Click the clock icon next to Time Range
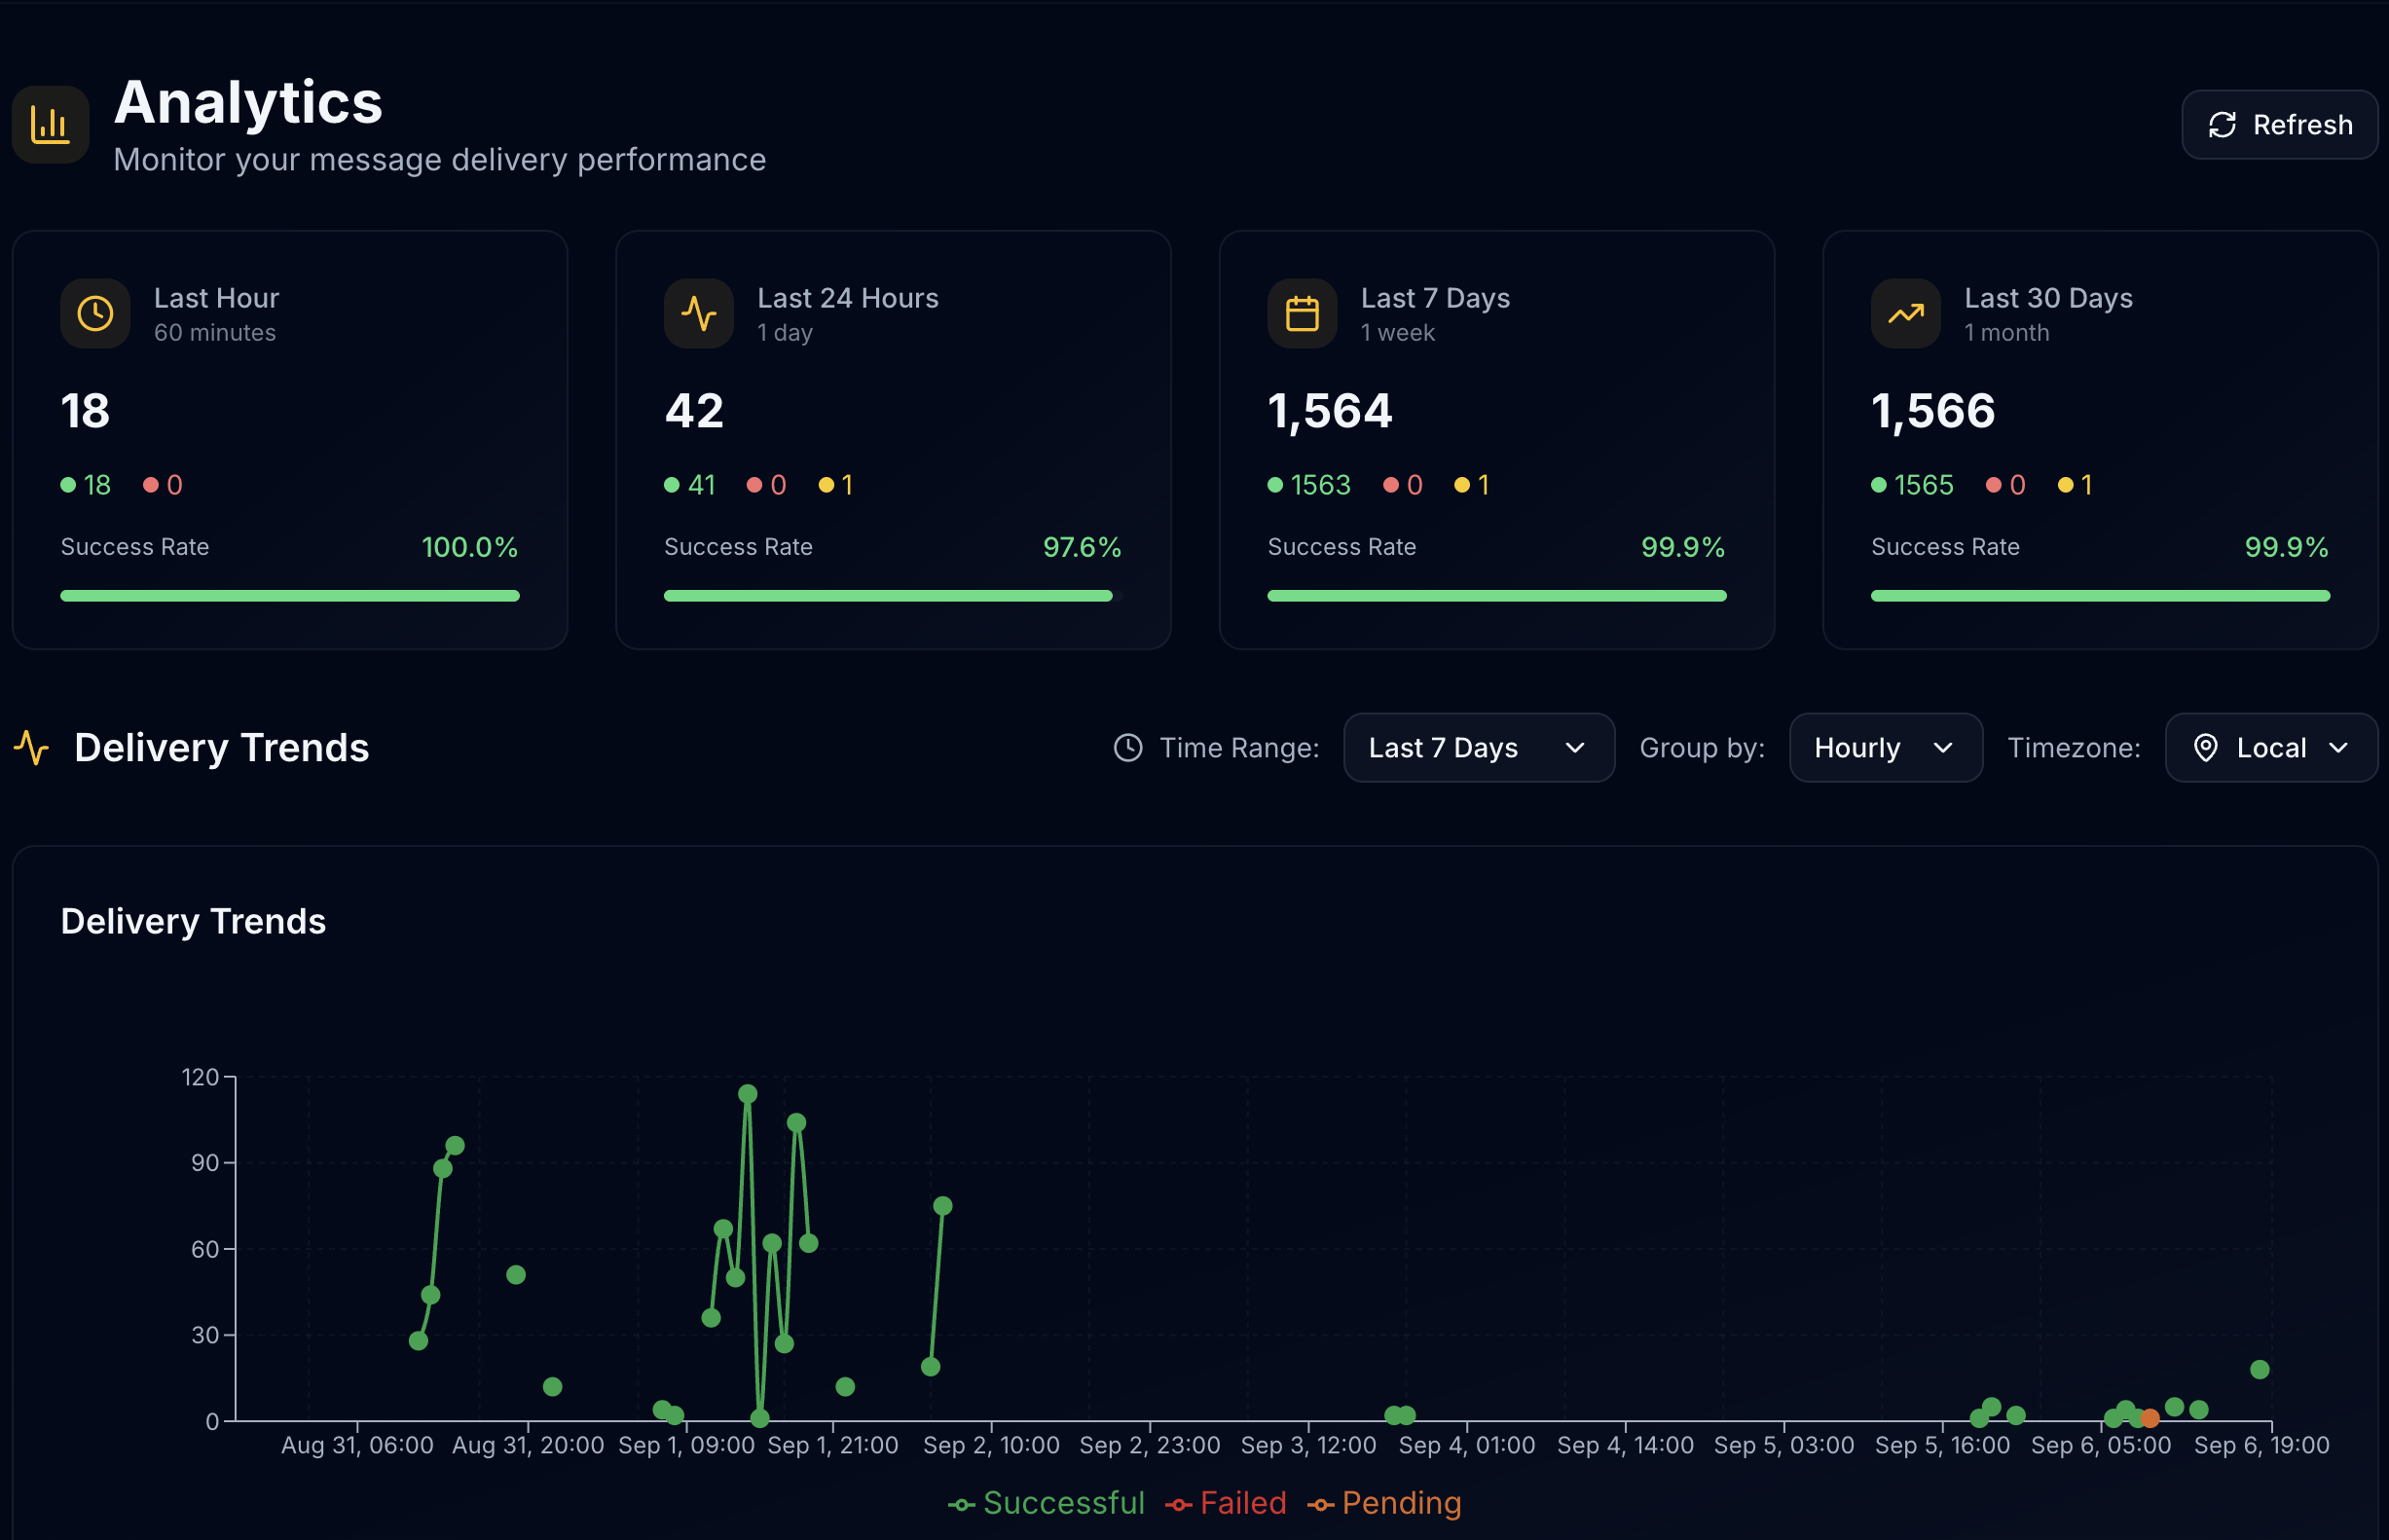 coord(1128,748)
